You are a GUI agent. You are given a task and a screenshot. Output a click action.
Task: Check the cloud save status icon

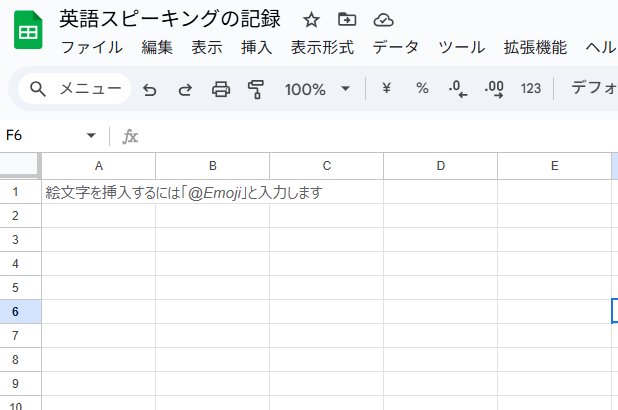[x=382, y=19]
